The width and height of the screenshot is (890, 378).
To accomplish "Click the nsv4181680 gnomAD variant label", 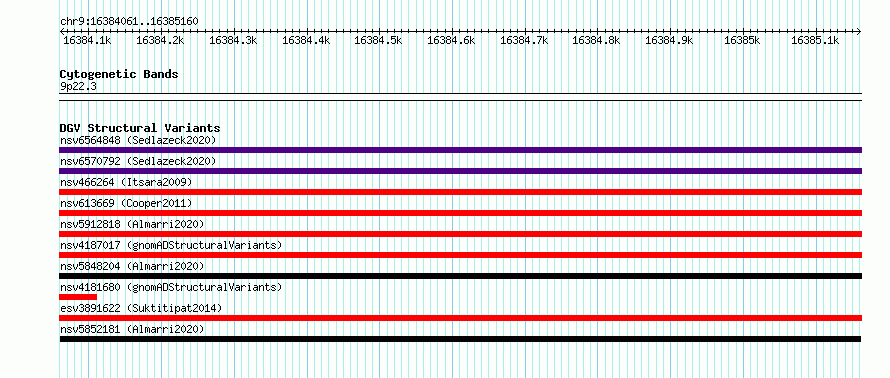I will 171,287.
